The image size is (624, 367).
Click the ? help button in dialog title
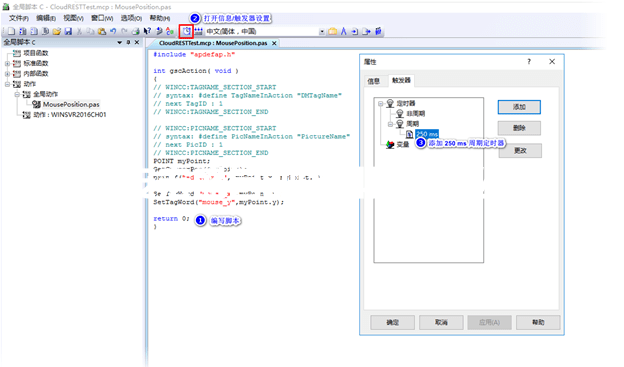529,62
